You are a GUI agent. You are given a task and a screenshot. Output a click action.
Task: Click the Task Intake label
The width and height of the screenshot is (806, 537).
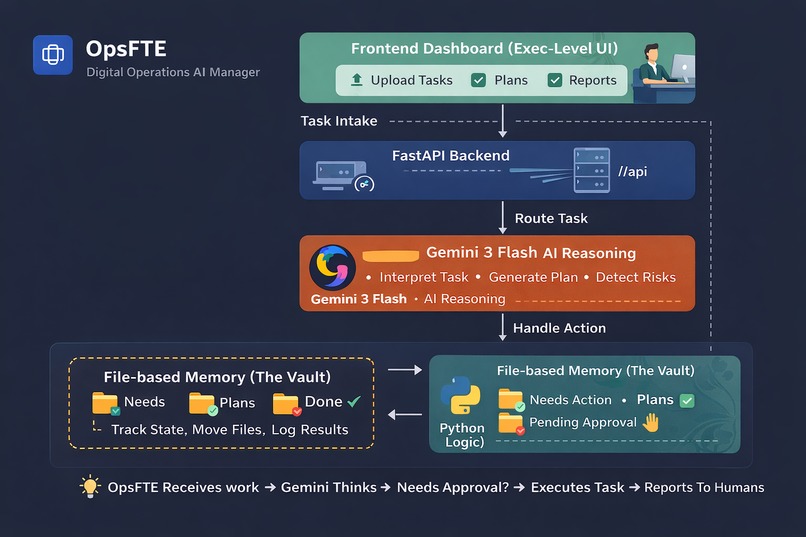point(339,121)
